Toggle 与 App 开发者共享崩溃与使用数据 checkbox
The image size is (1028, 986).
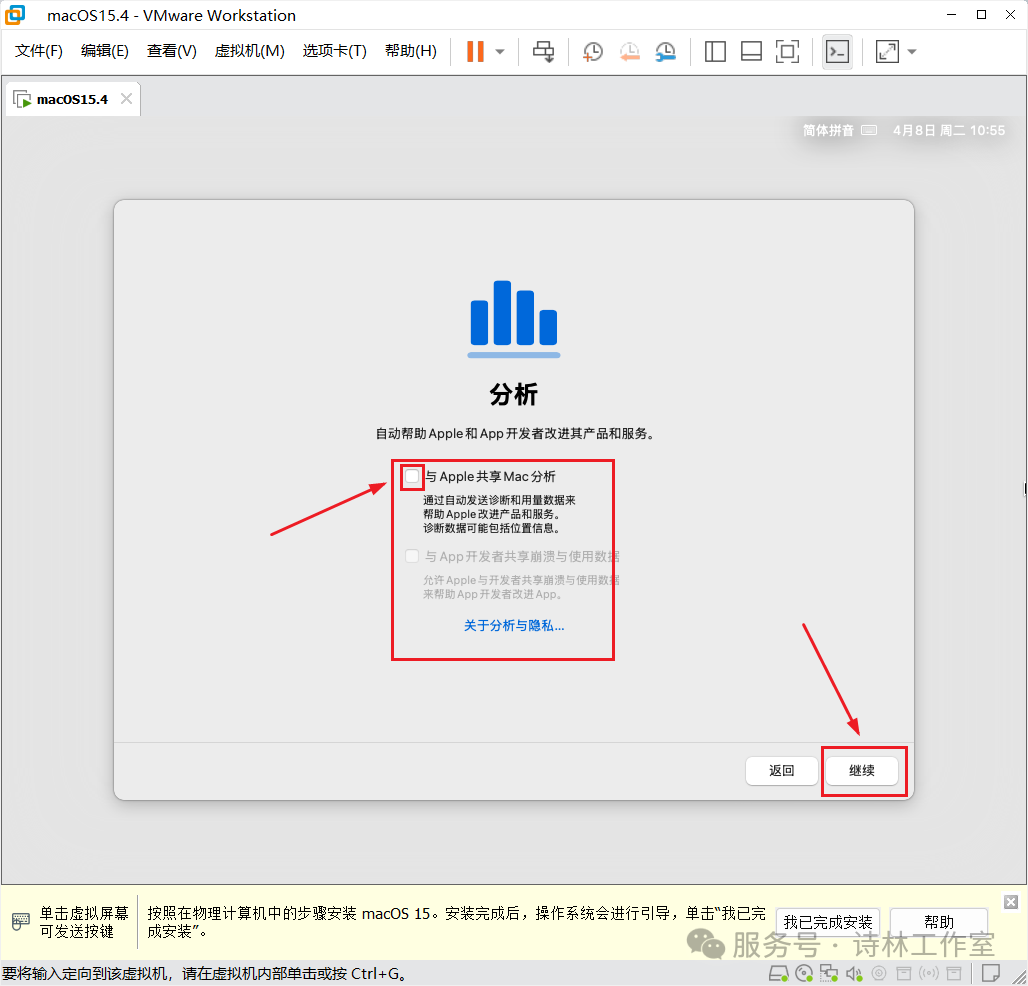412,556
